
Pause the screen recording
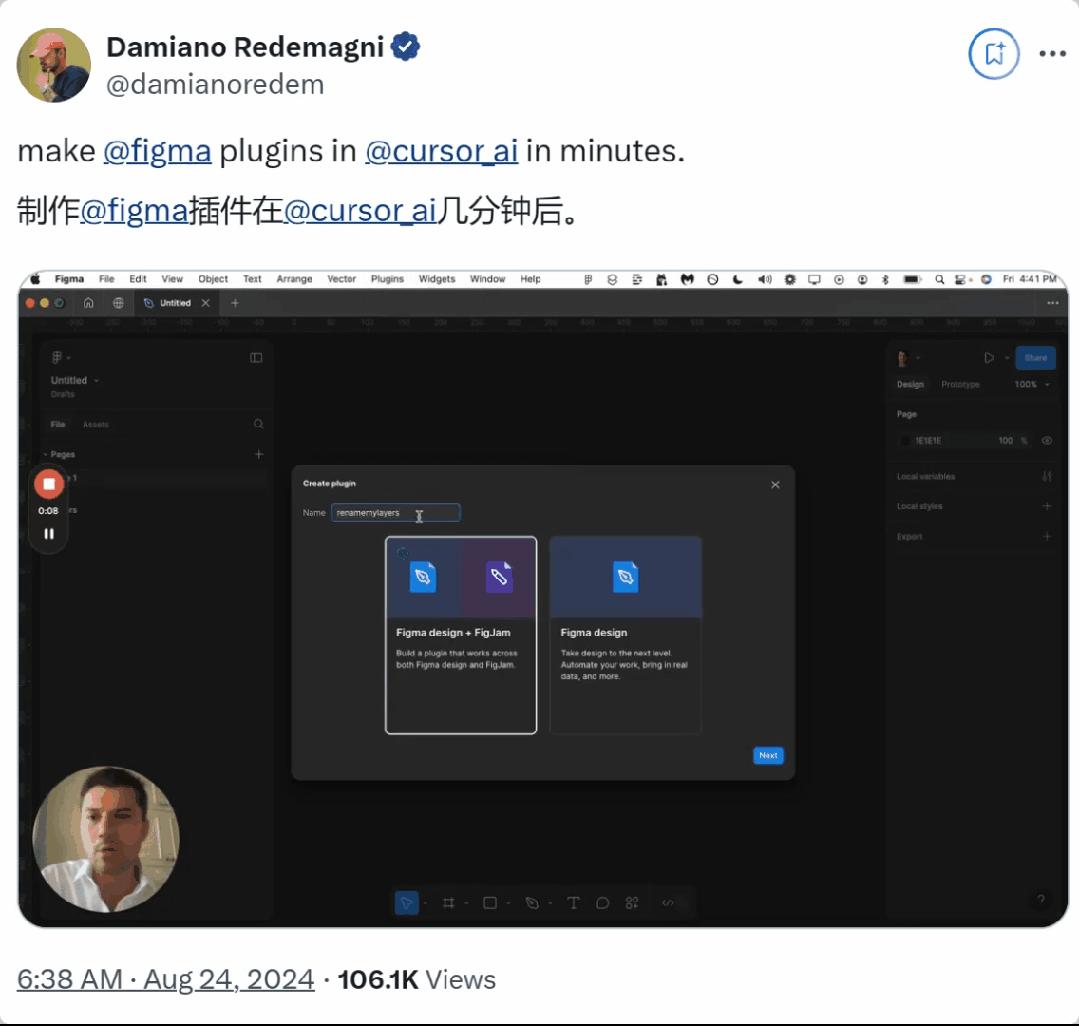click(48, 534)
